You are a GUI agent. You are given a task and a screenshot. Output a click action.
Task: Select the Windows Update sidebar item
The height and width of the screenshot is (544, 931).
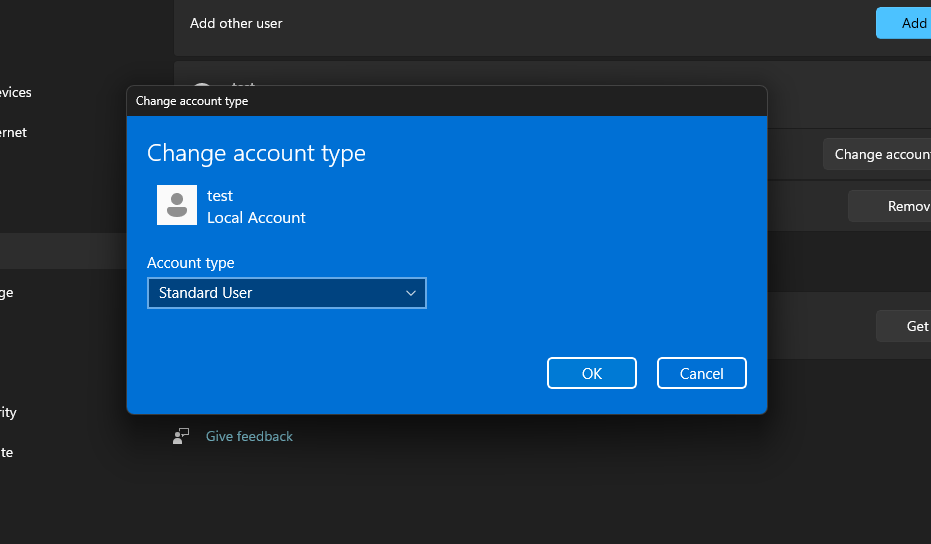[x=7, y=452]
